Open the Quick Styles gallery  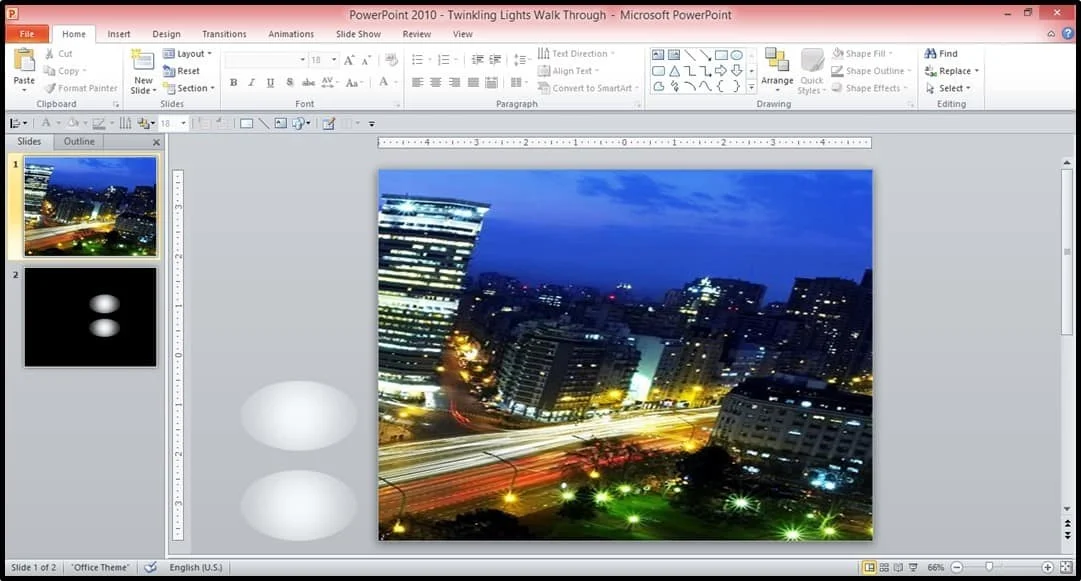[811, 72]
